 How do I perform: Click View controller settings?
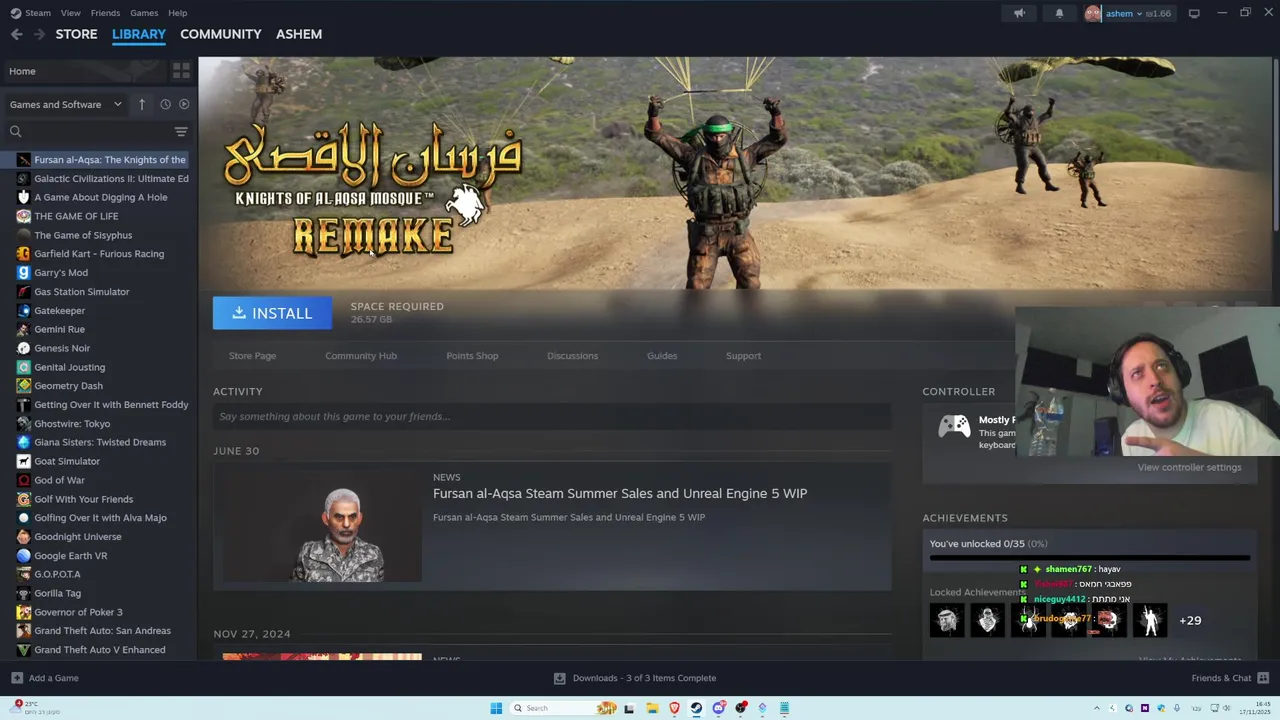point(1189,467)
